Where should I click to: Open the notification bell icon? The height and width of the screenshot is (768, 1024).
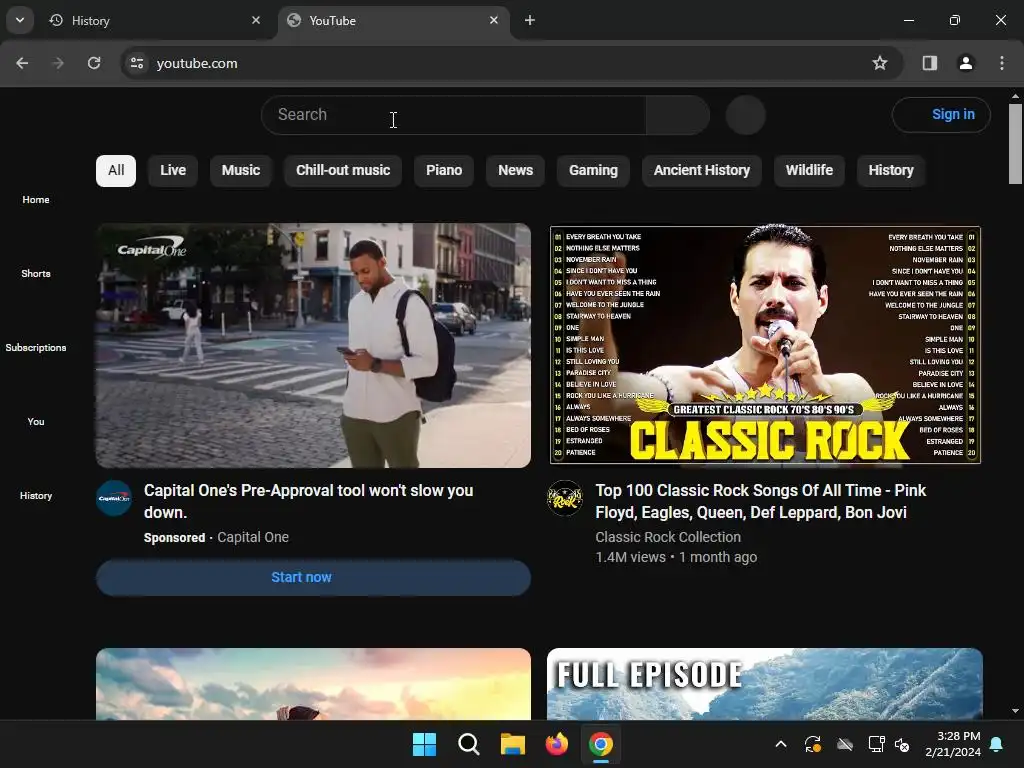pyautogui.click(x=997, y=744)
